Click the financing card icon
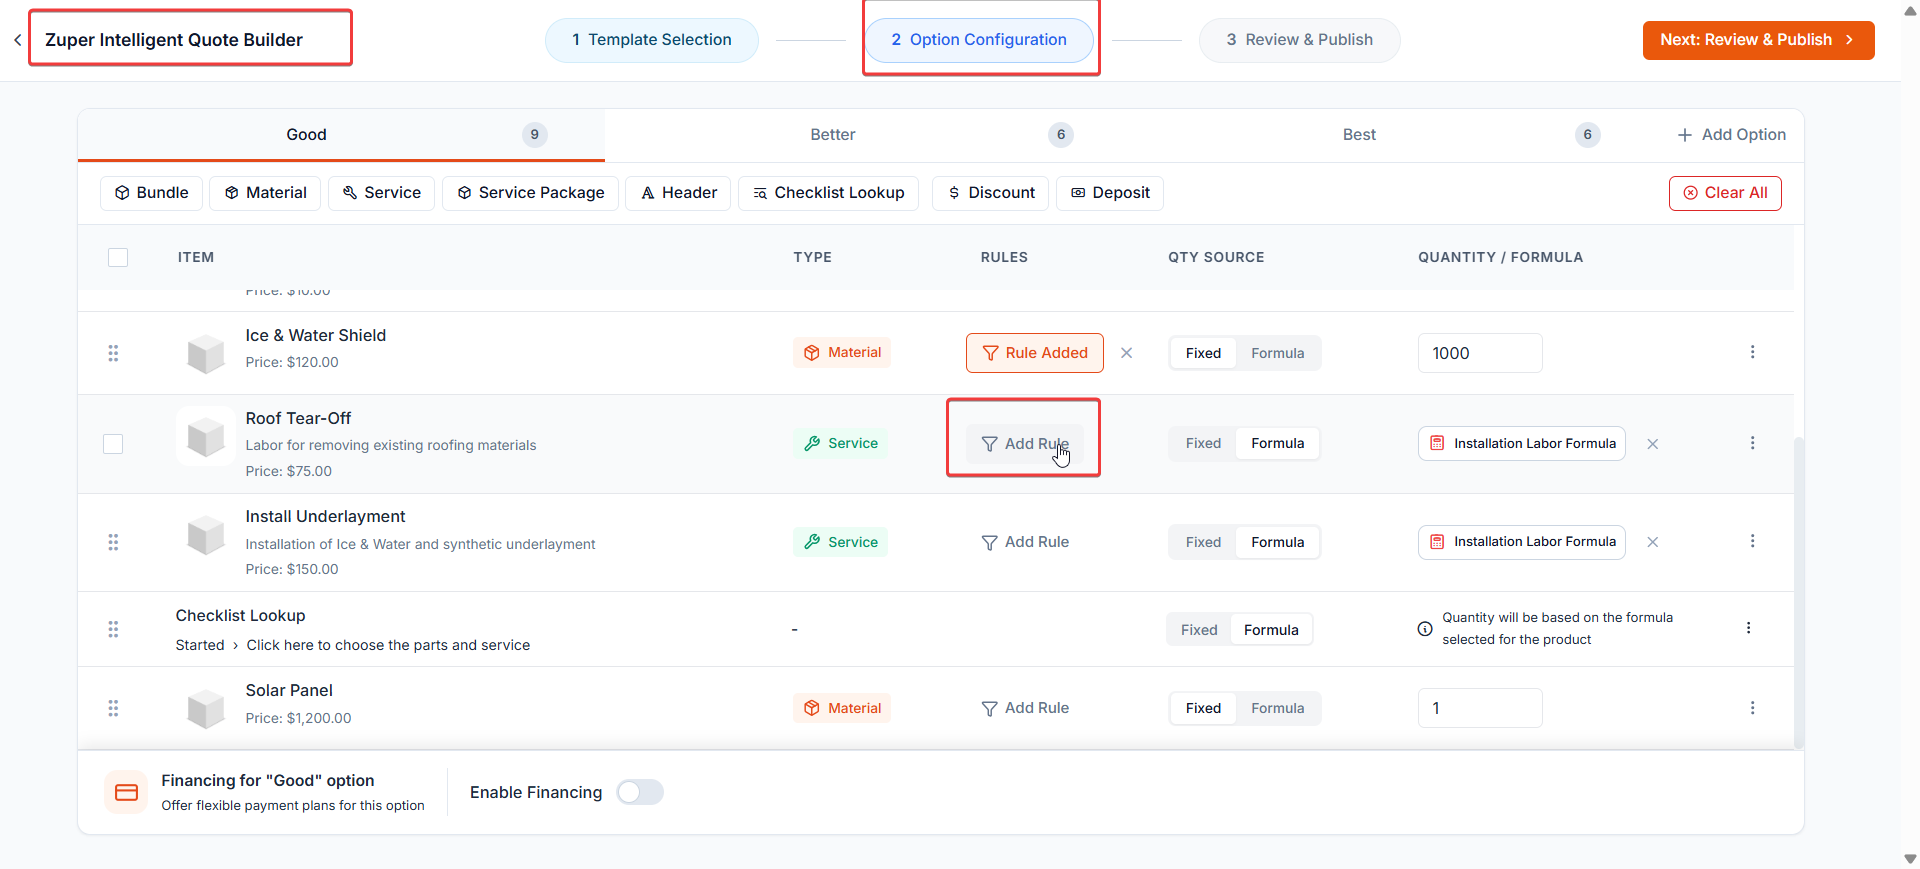1920x869 pixels. click(126, 792)
